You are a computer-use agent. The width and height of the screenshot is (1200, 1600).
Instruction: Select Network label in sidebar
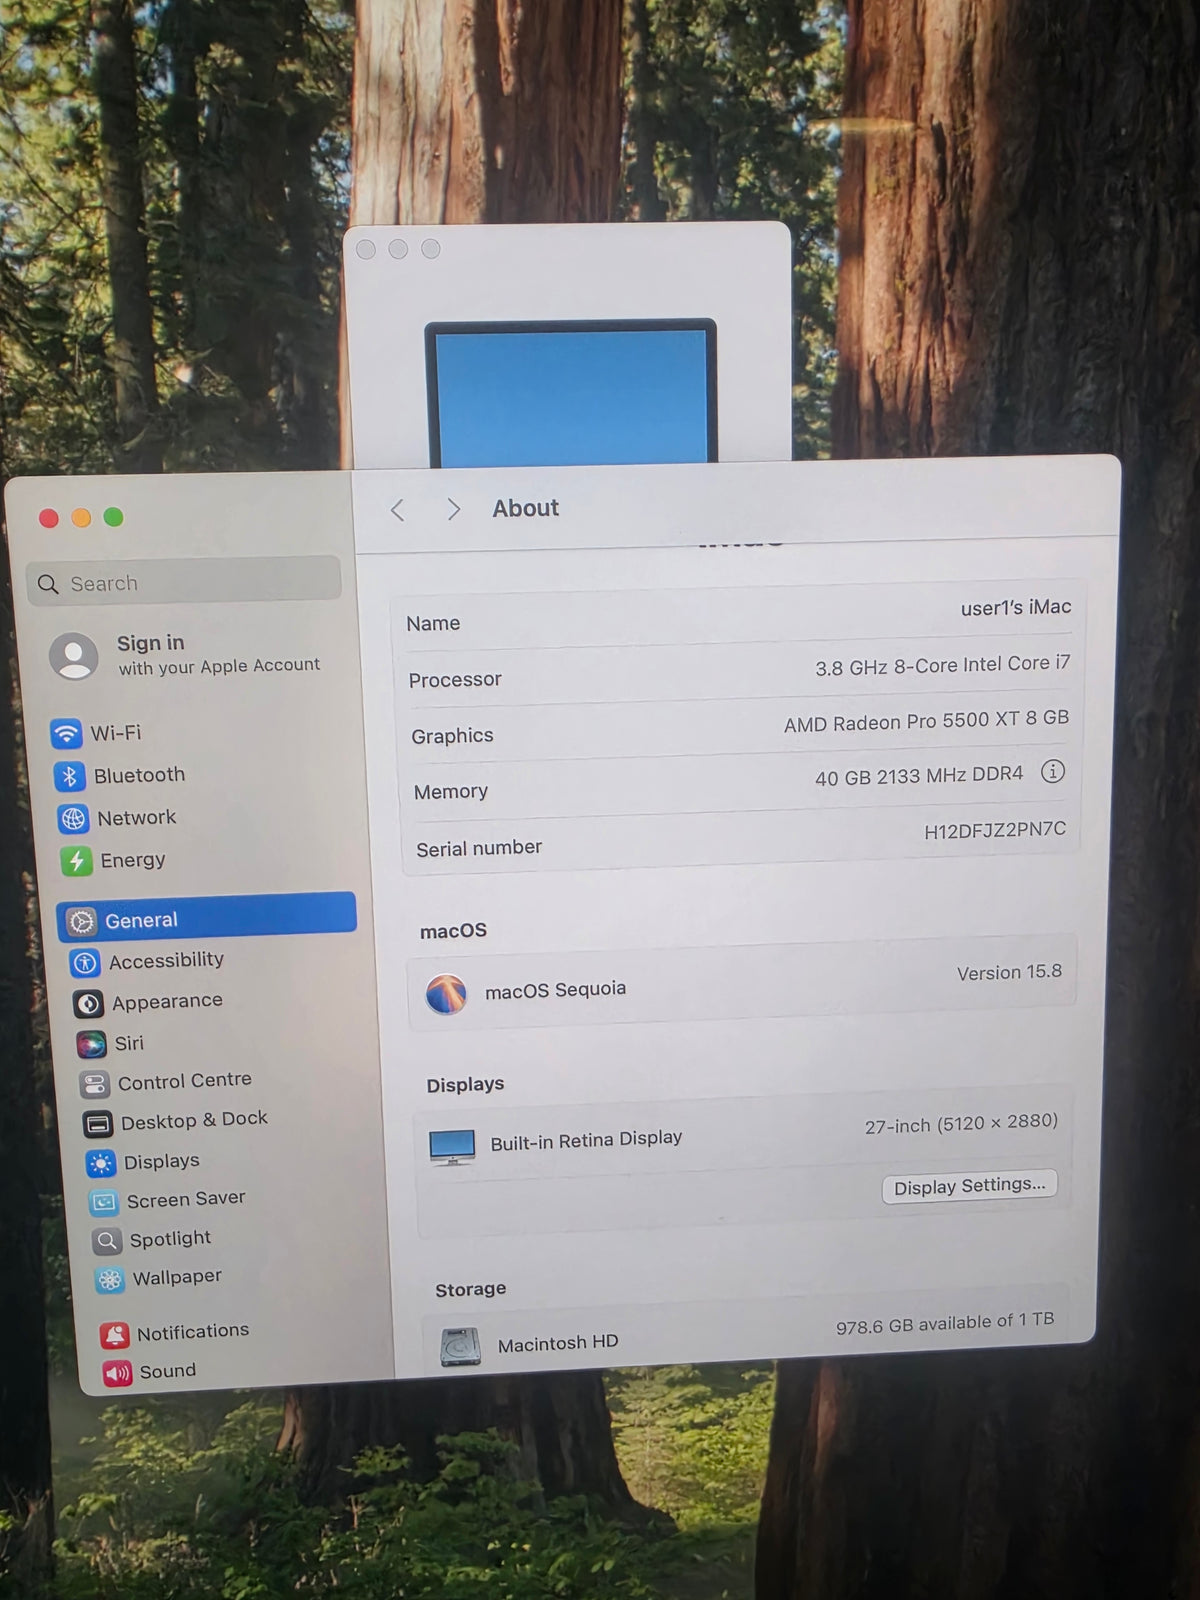coord(137,817)
